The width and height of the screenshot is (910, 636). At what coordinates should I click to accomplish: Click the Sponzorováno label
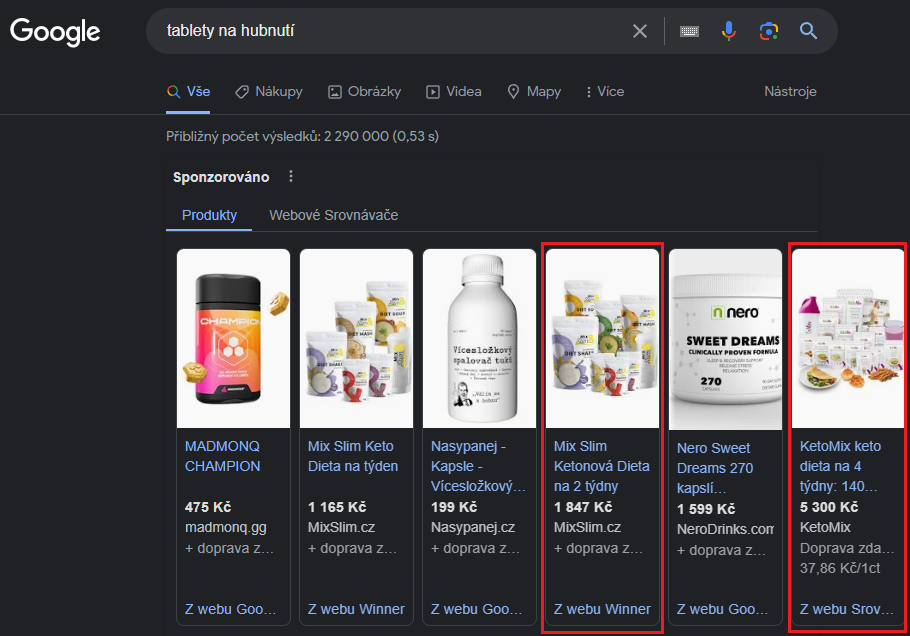coord(221,177)
